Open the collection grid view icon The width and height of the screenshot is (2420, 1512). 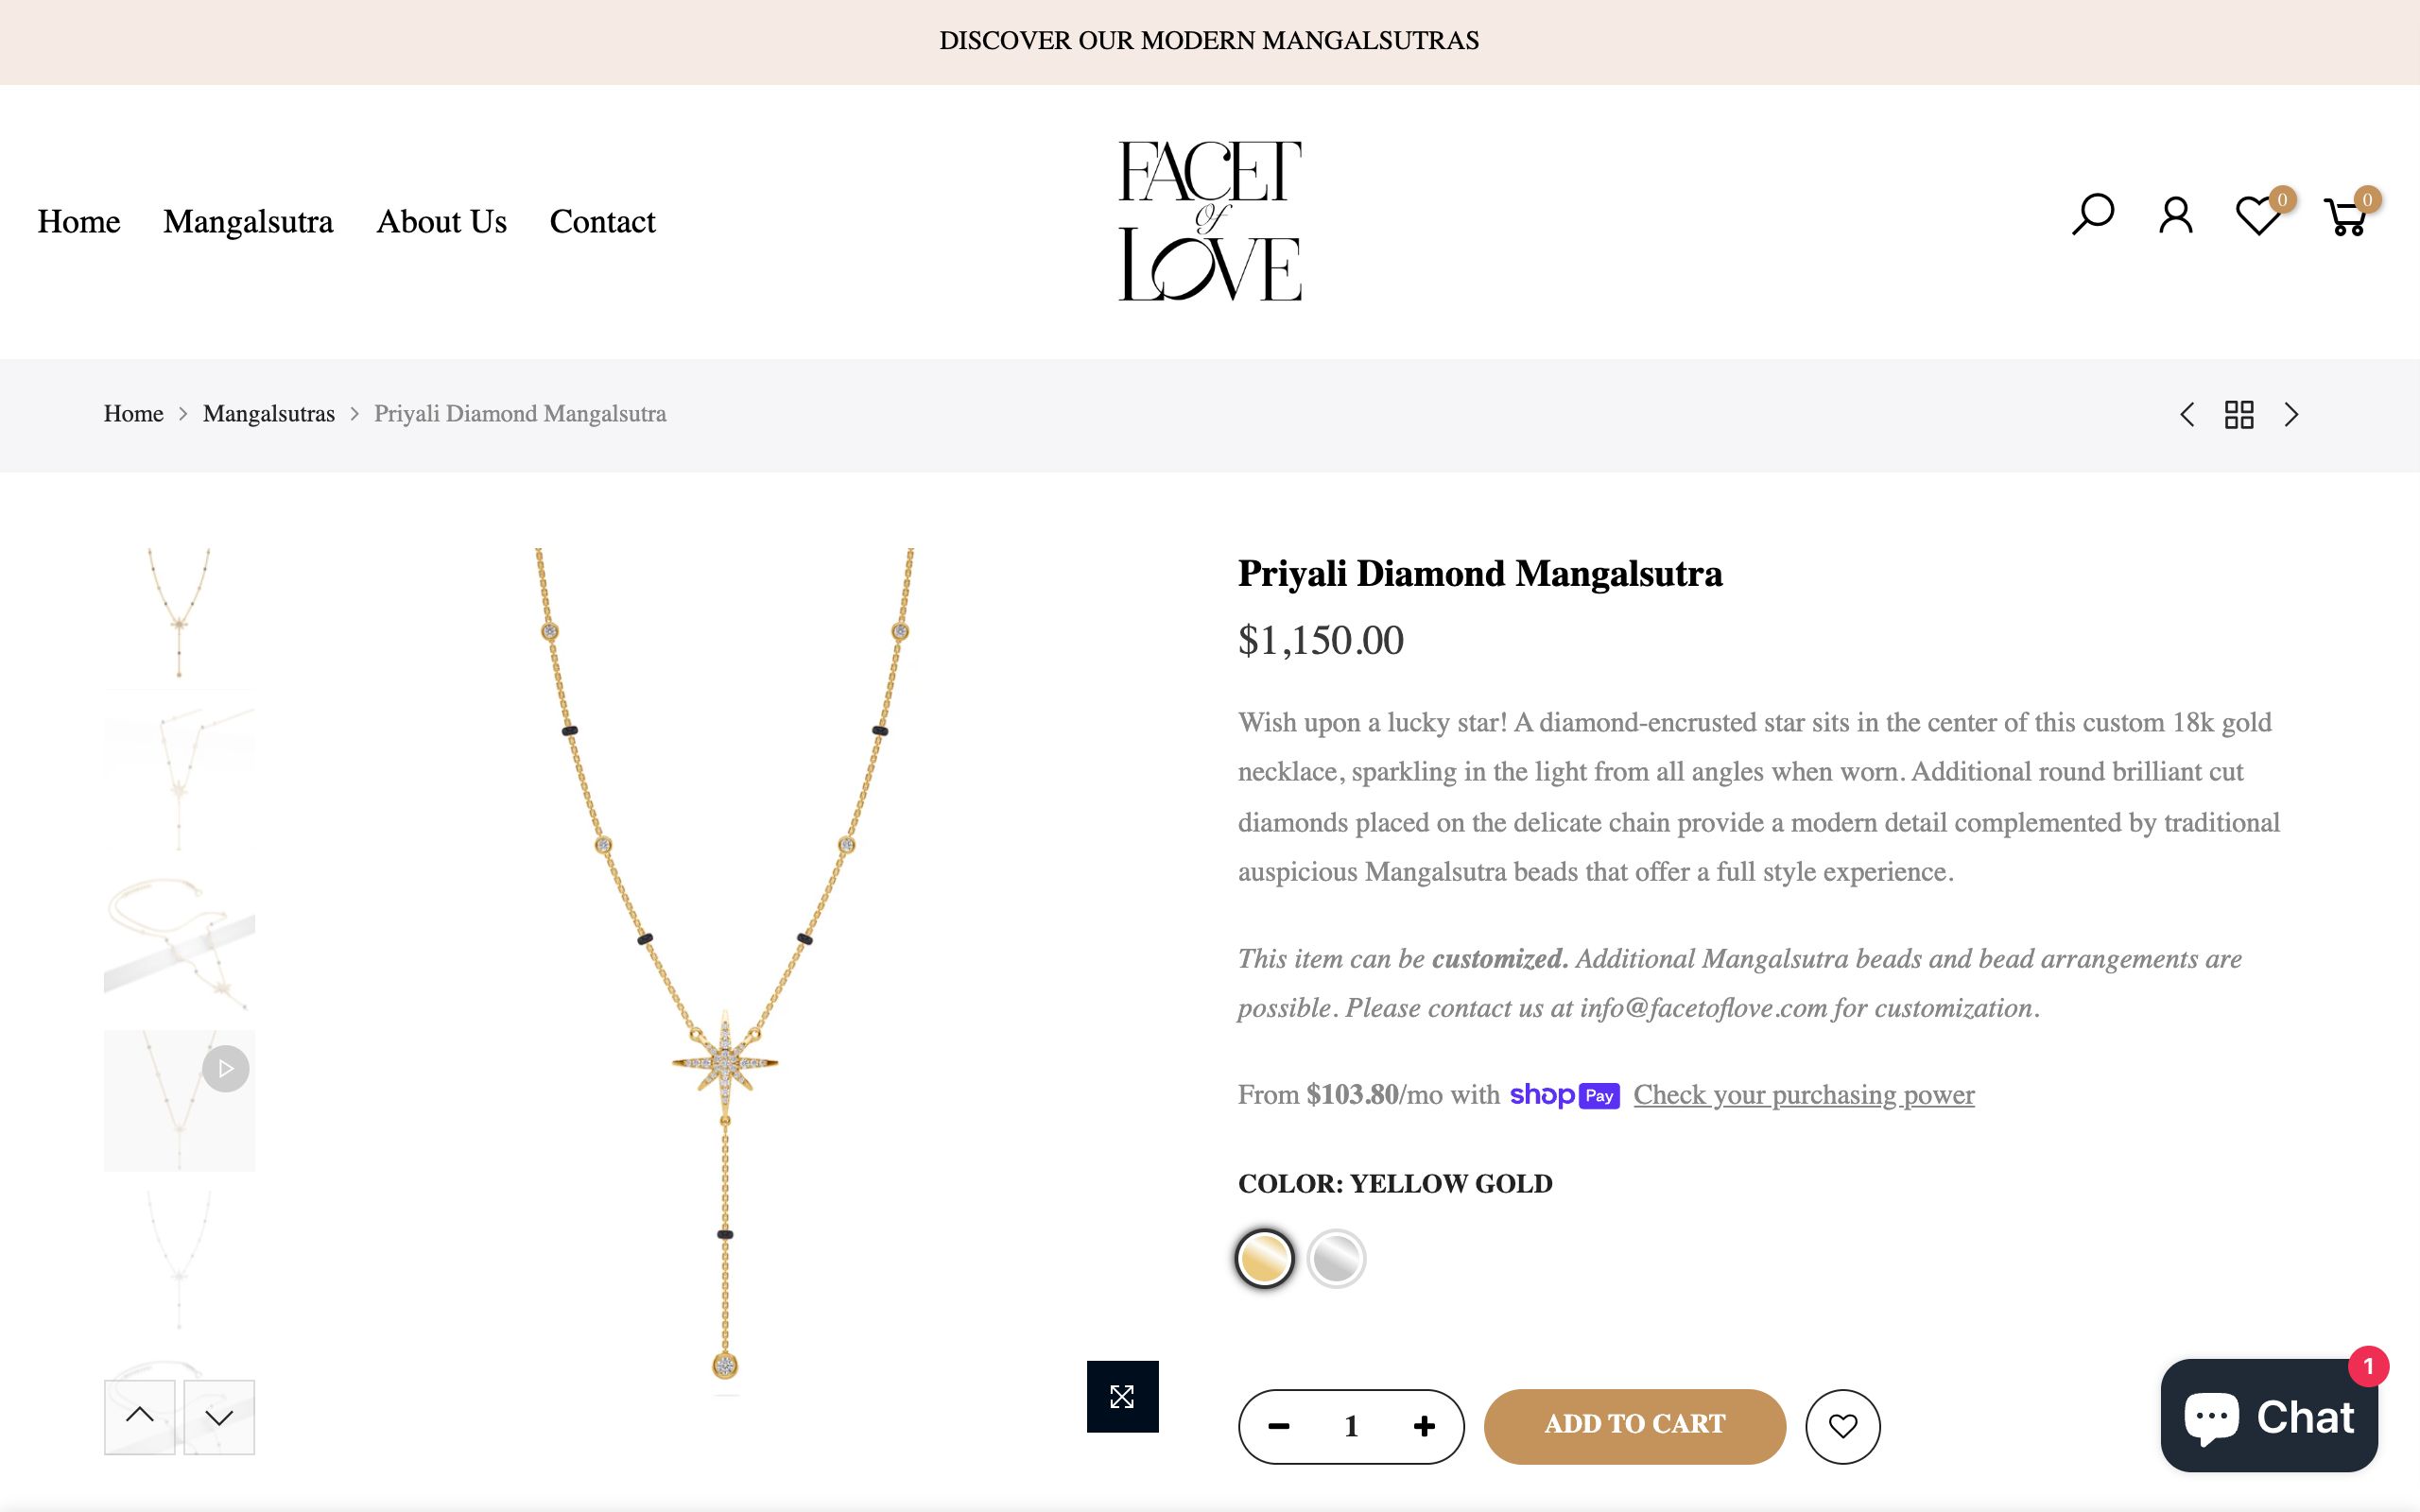coord(2239,415)
